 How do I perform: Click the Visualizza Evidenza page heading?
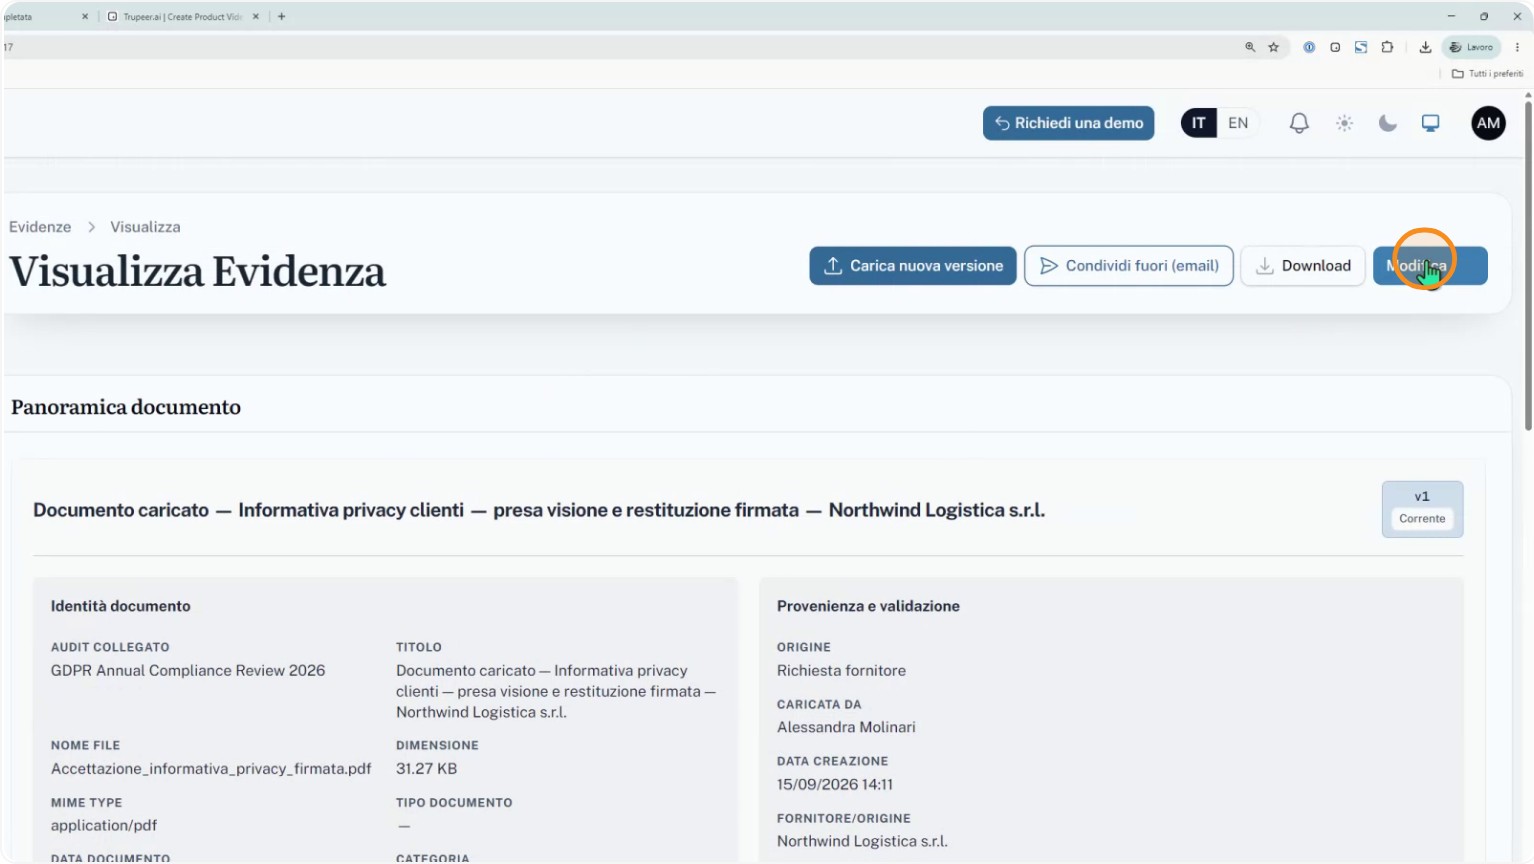tap(197, 272)
